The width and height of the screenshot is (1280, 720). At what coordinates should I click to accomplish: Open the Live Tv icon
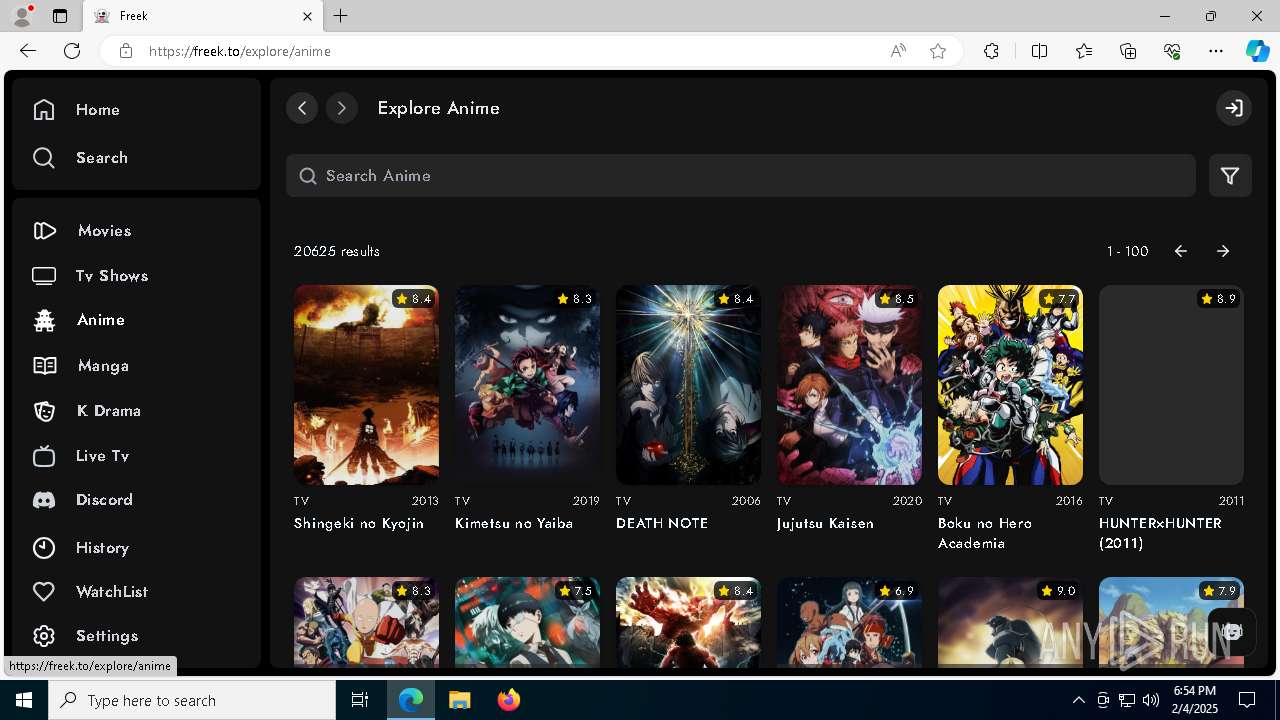[44, 456]
